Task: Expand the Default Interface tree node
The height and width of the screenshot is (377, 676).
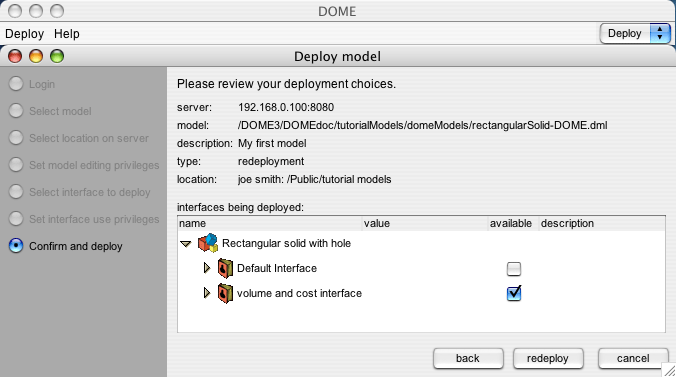Action: [x=207, y=268]
